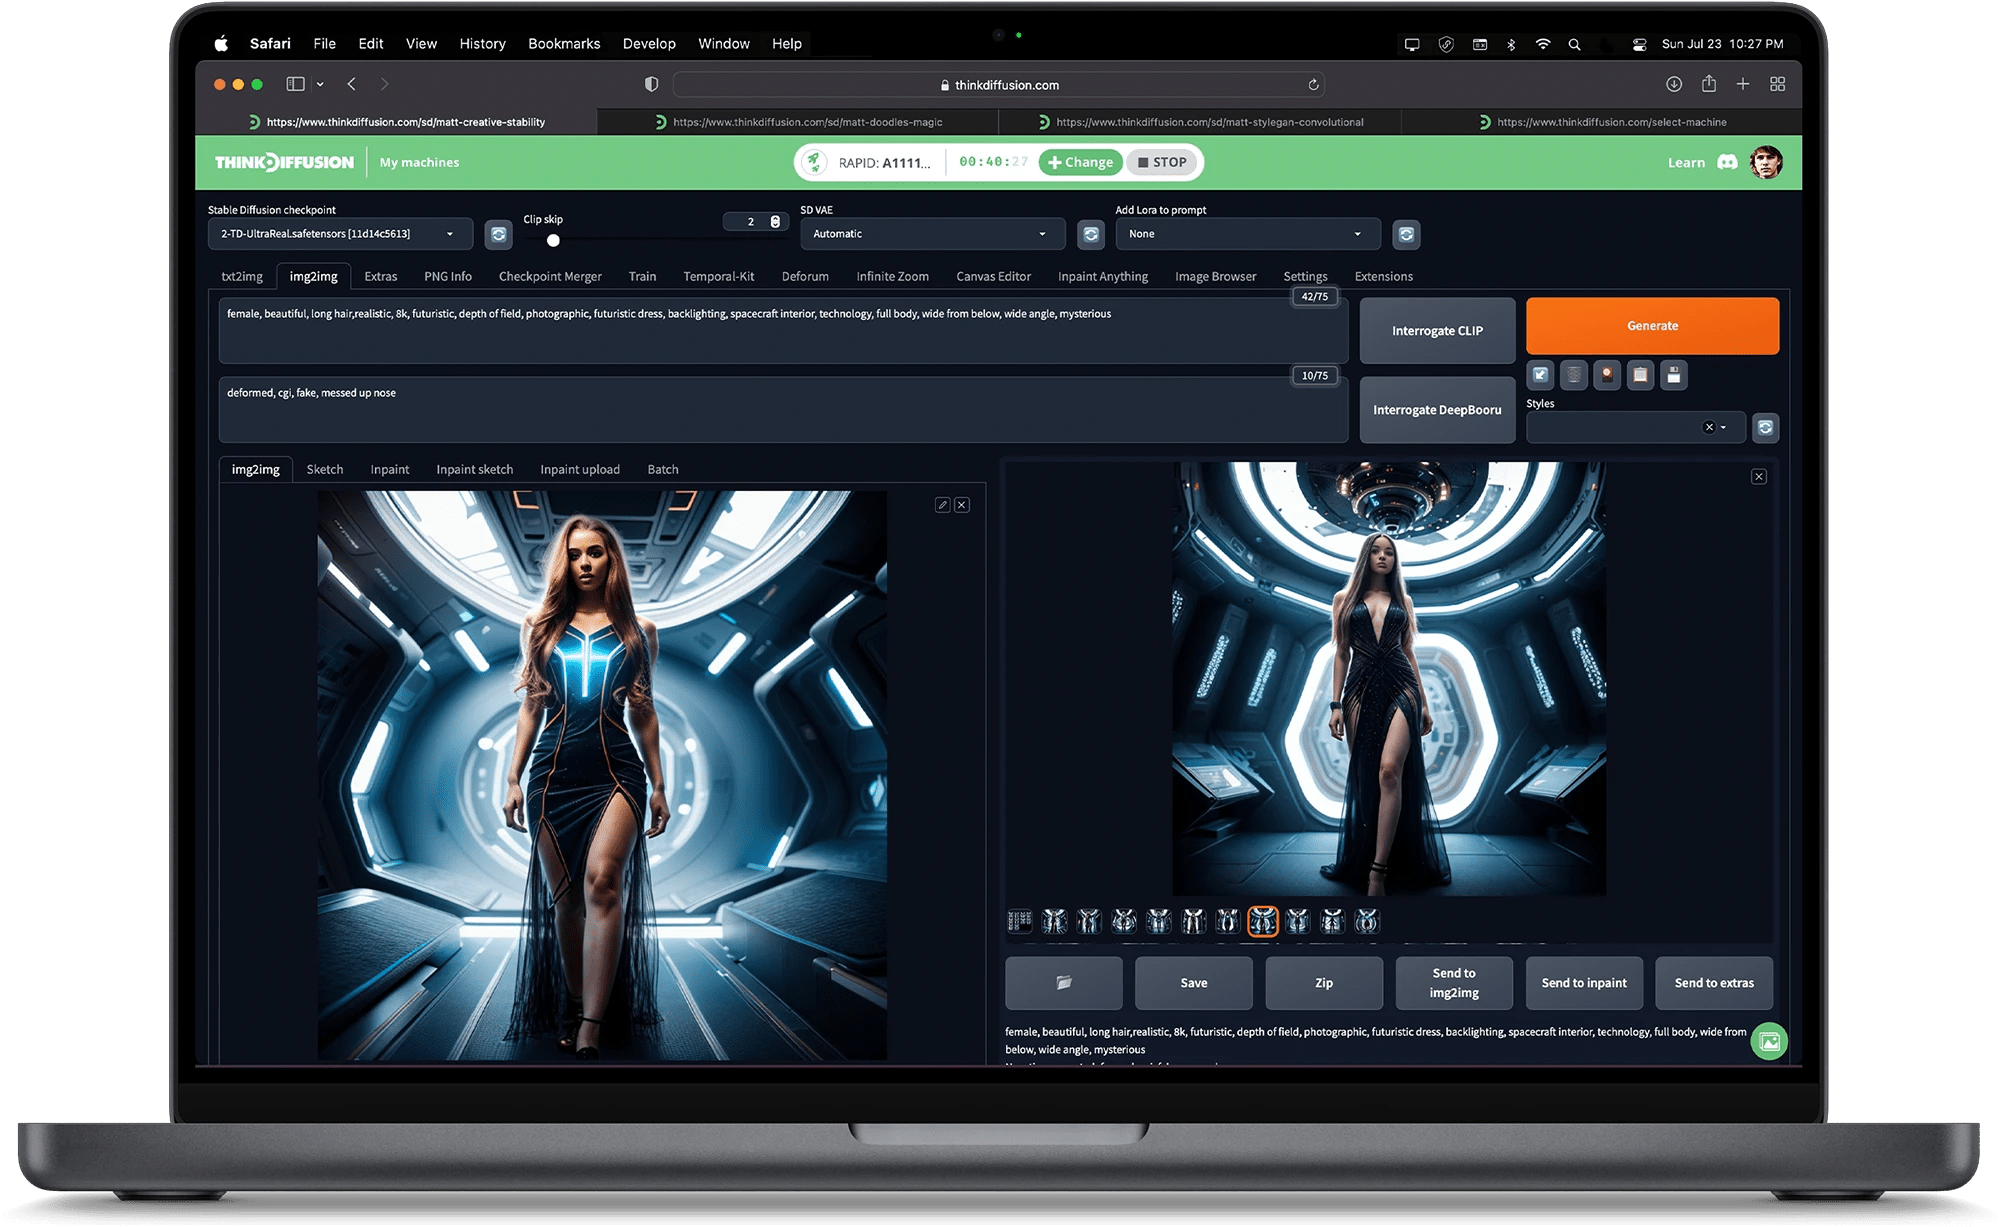
Task: Click the extra networks card icon
Action: [1607, 375]
